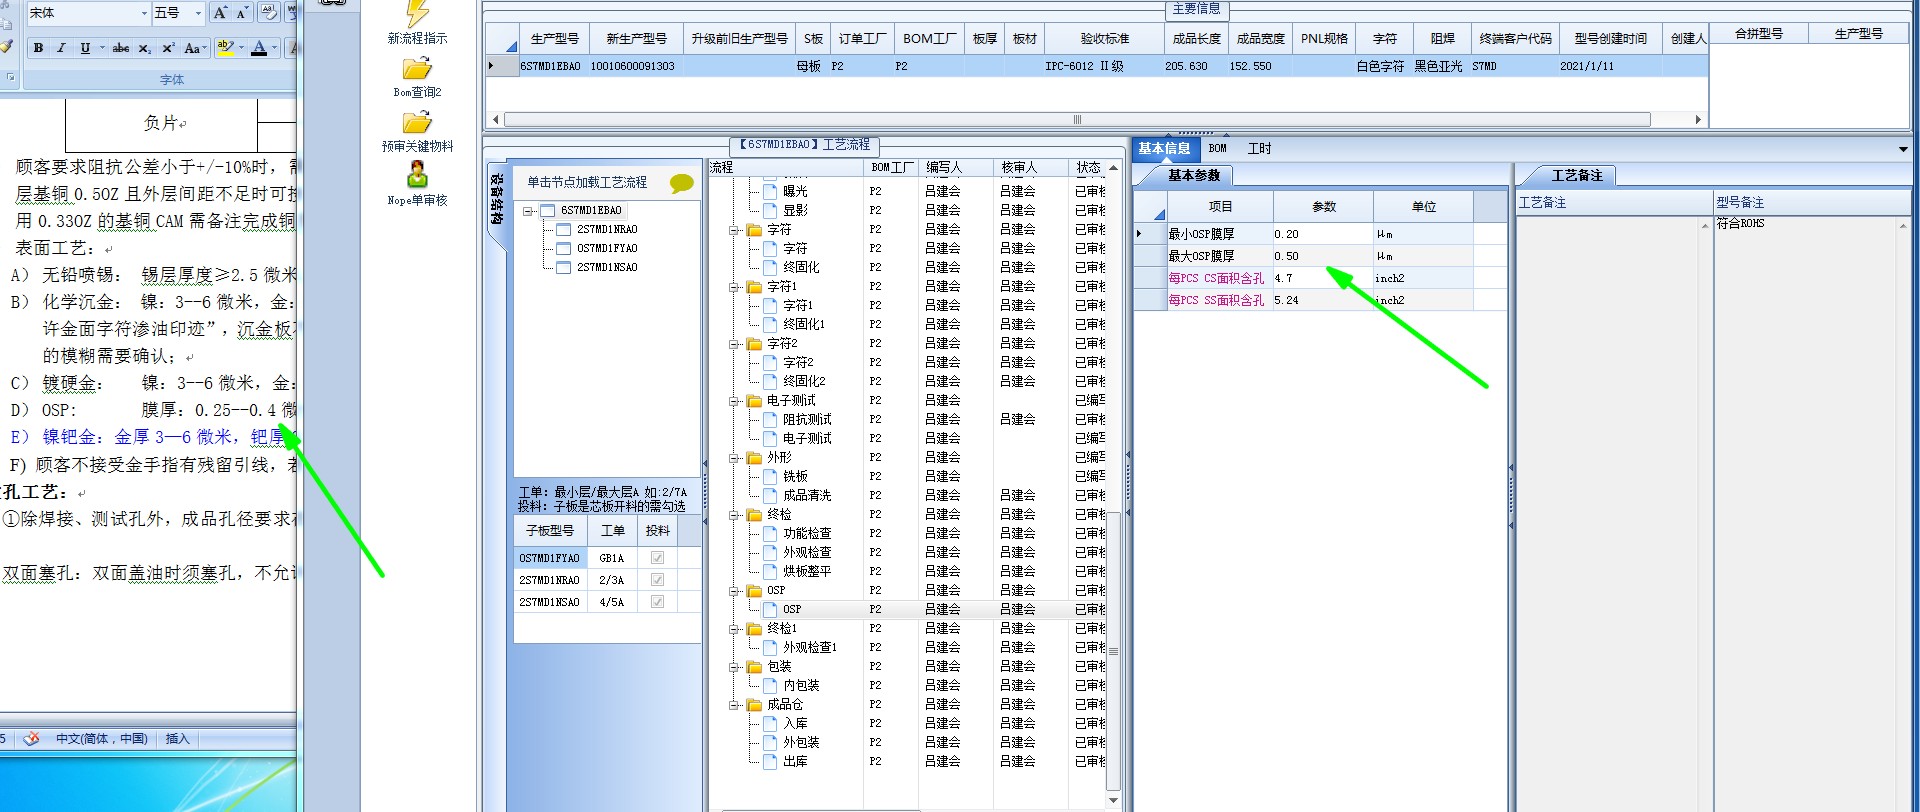Open the font name dropdown showing 宋体
Screen dimensions: 1920x812
click(144, 13)
